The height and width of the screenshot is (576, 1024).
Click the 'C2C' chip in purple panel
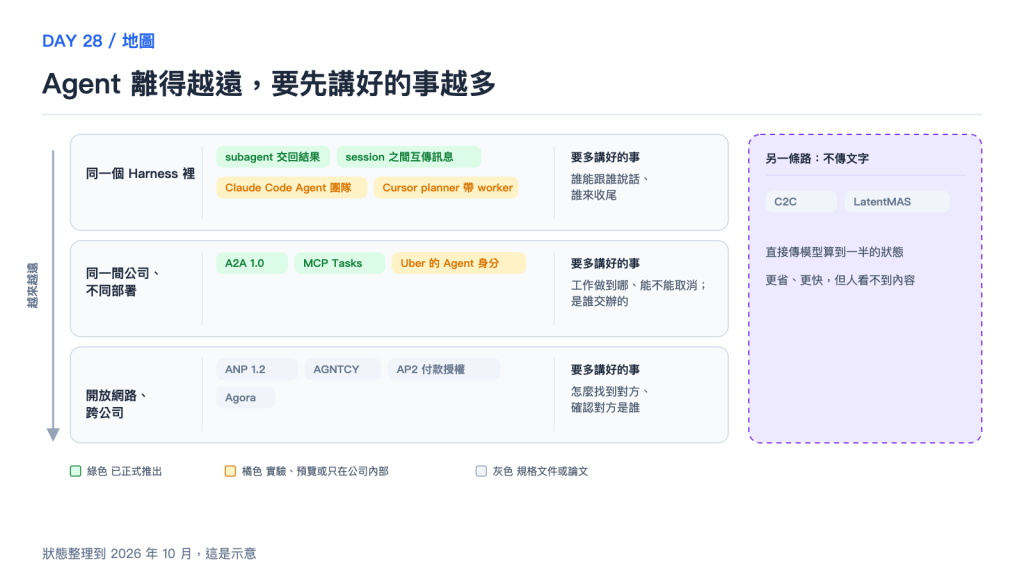(801, 202)
